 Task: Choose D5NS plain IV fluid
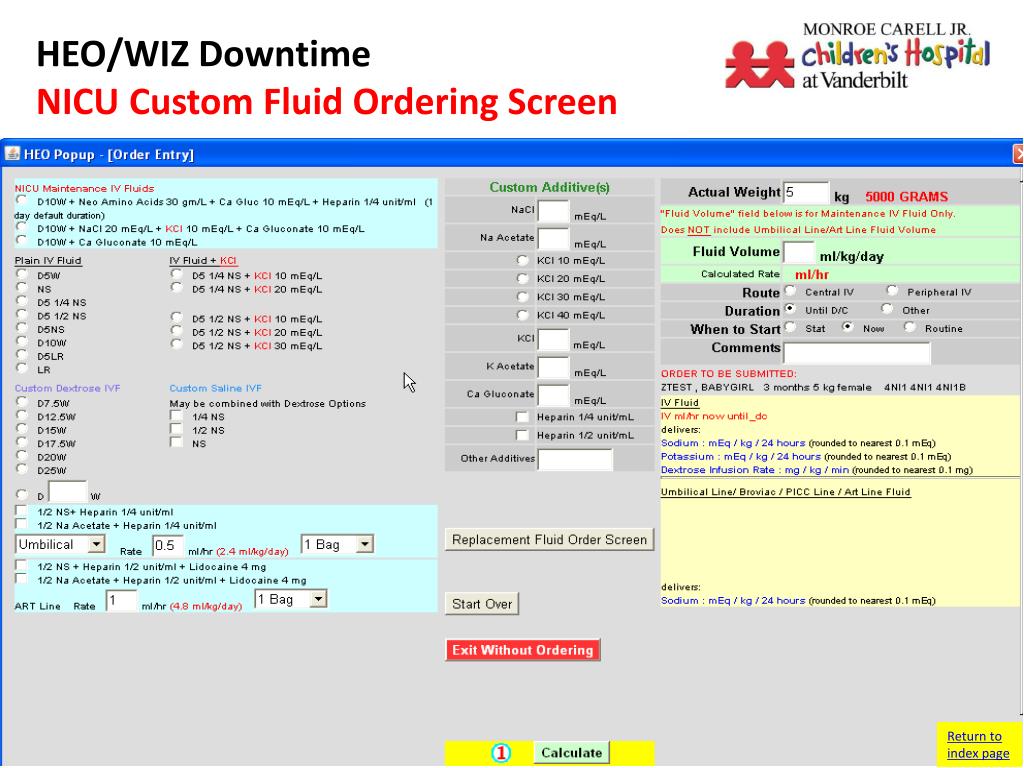22,327
